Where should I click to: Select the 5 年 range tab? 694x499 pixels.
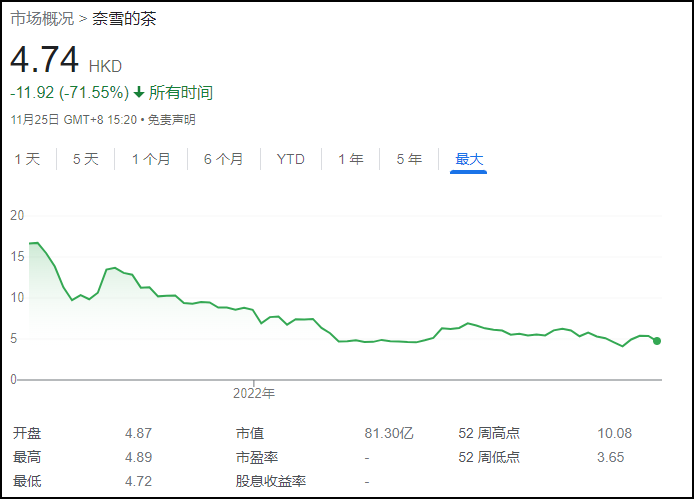pyautogui.click(x=409, y=159)
